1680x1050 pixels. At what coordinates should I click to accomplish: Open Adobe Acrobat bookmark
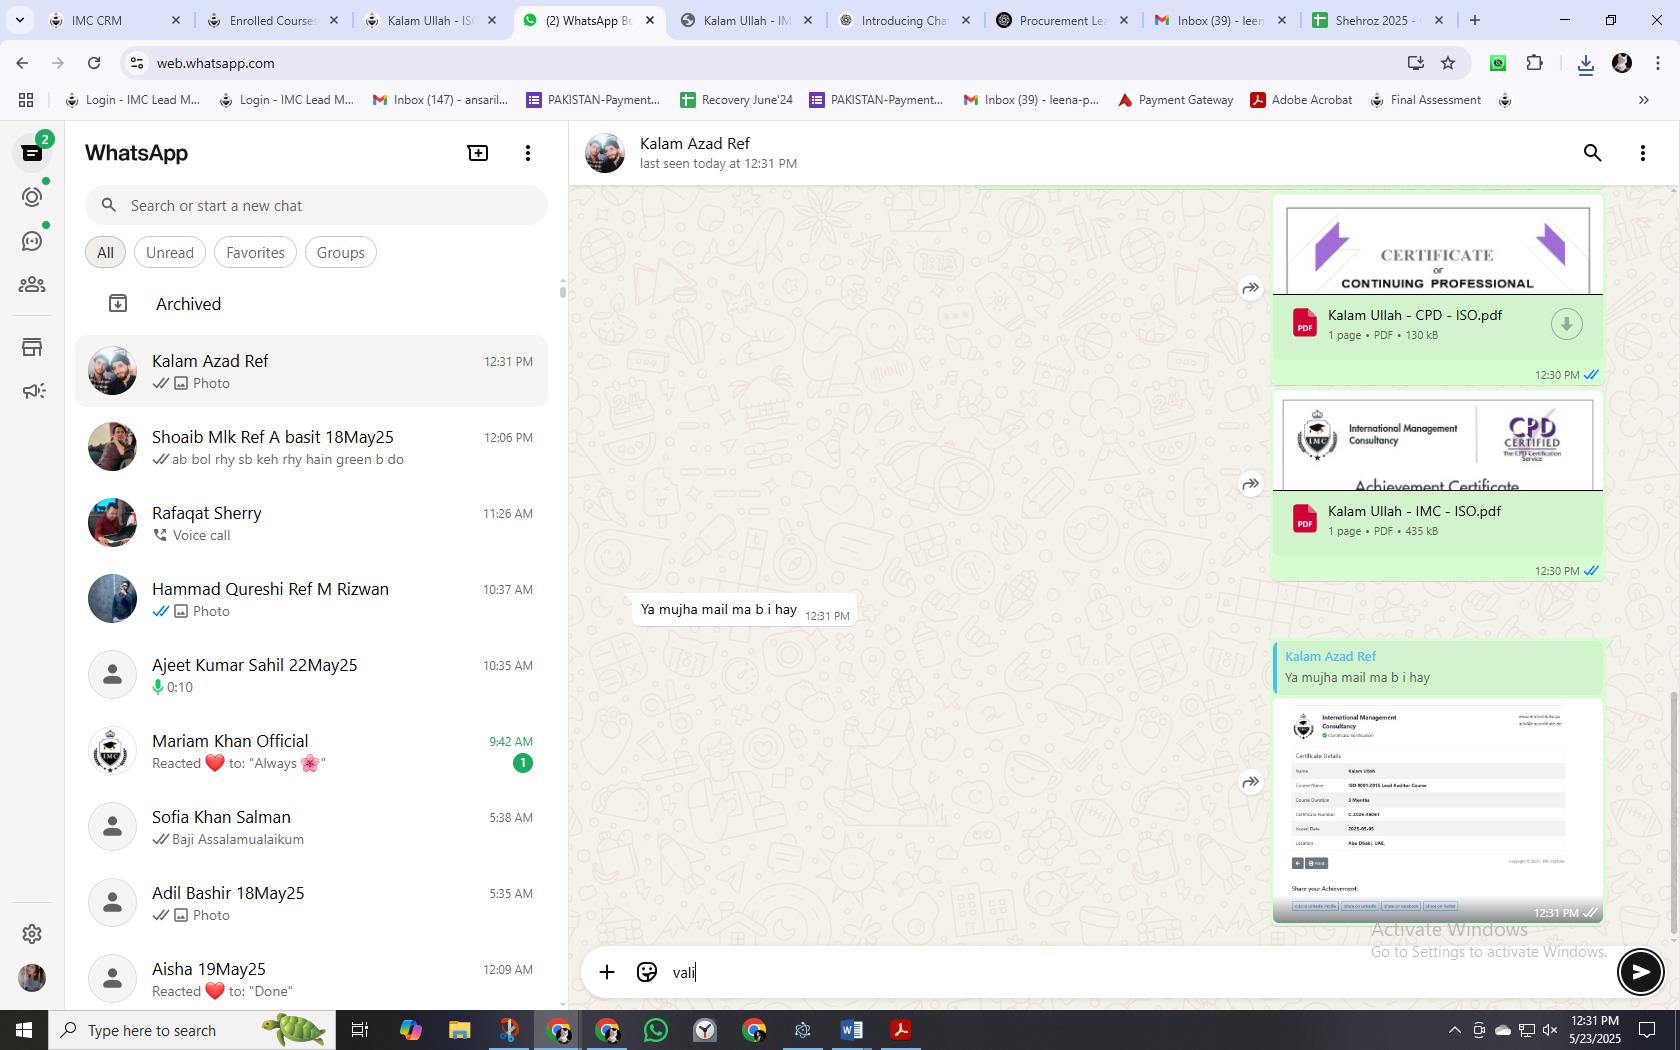coord(1301,100)
